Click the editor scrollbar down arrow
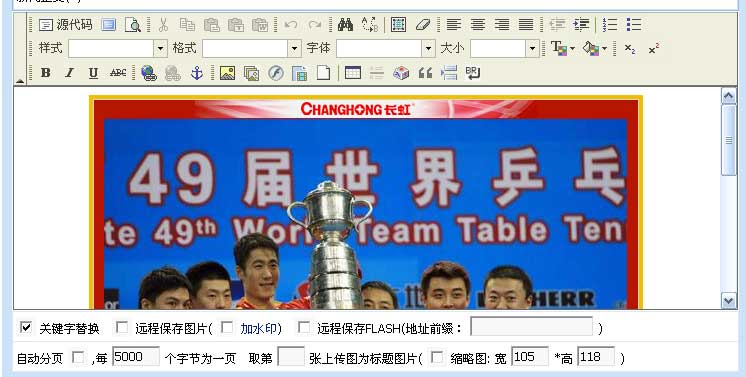The image size is (746, 377). tap(729, 300)
